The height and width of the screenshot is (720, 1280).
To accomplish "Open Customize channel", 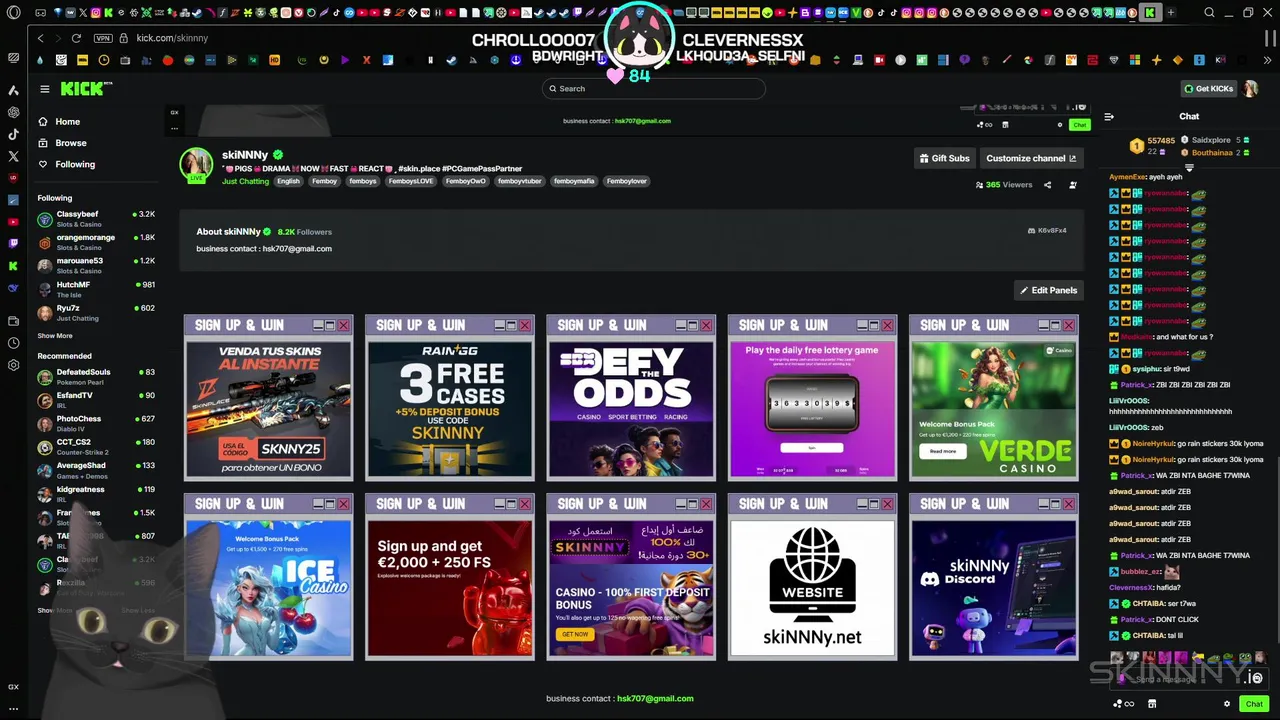I will pyautogui.click(x=1031, y=158).
